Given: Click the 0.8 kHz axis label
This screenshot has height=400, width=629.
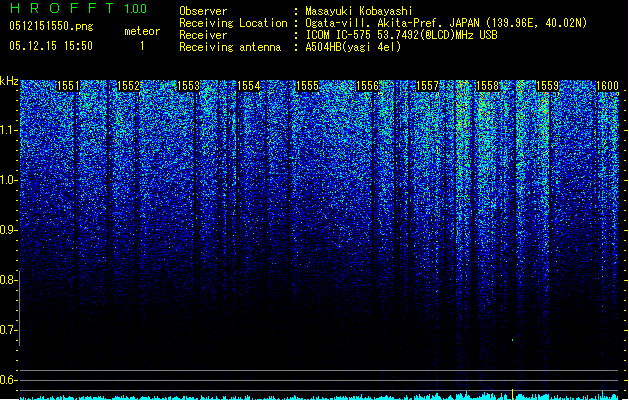Looking at the screenshot, I should pos(8,280).
